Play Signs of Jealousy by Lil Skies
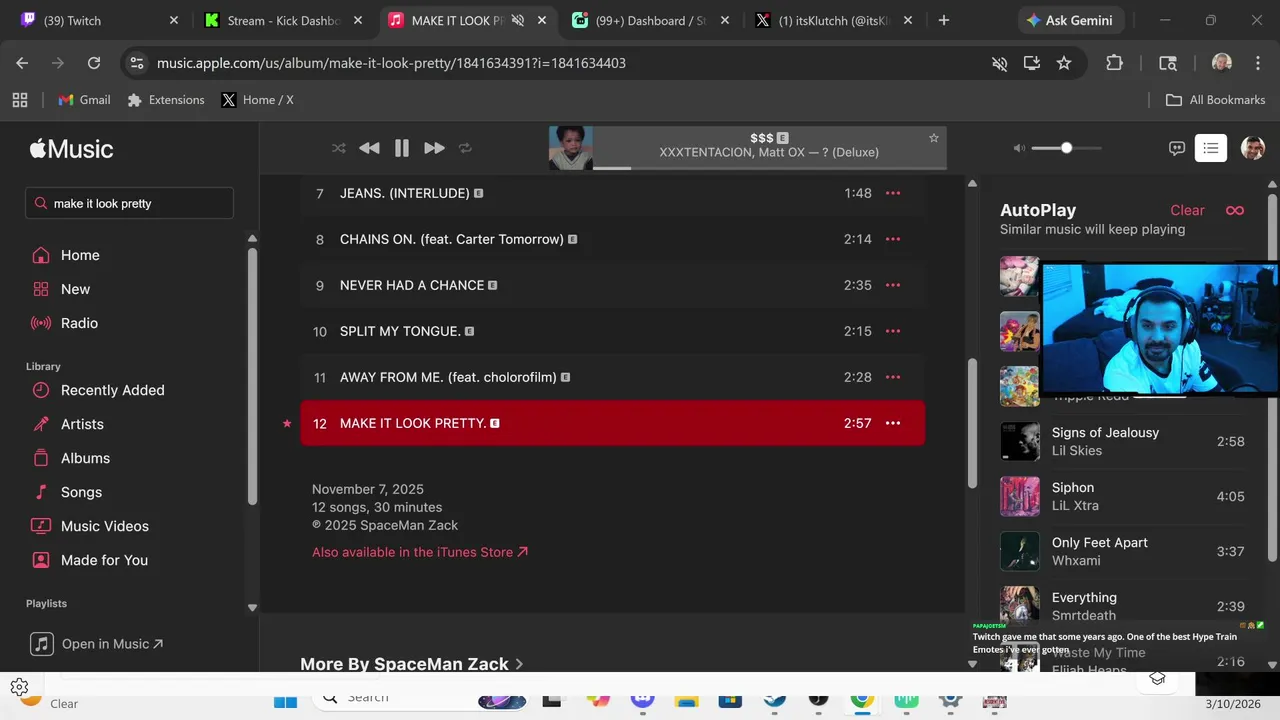 (x=1123, y=441)
